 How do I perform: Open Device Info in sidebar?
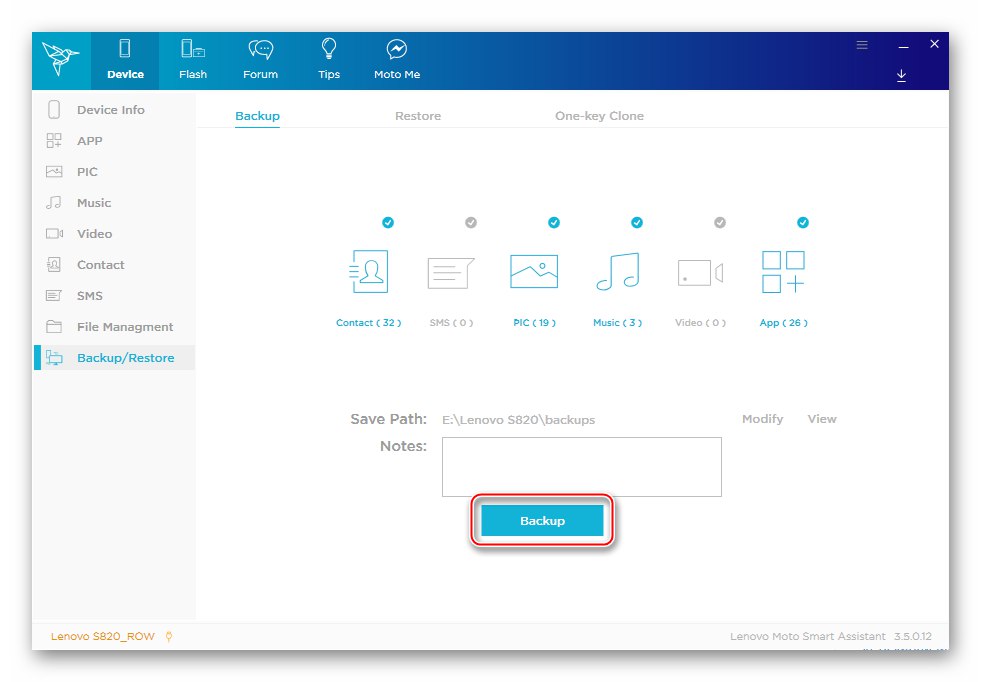111,109
